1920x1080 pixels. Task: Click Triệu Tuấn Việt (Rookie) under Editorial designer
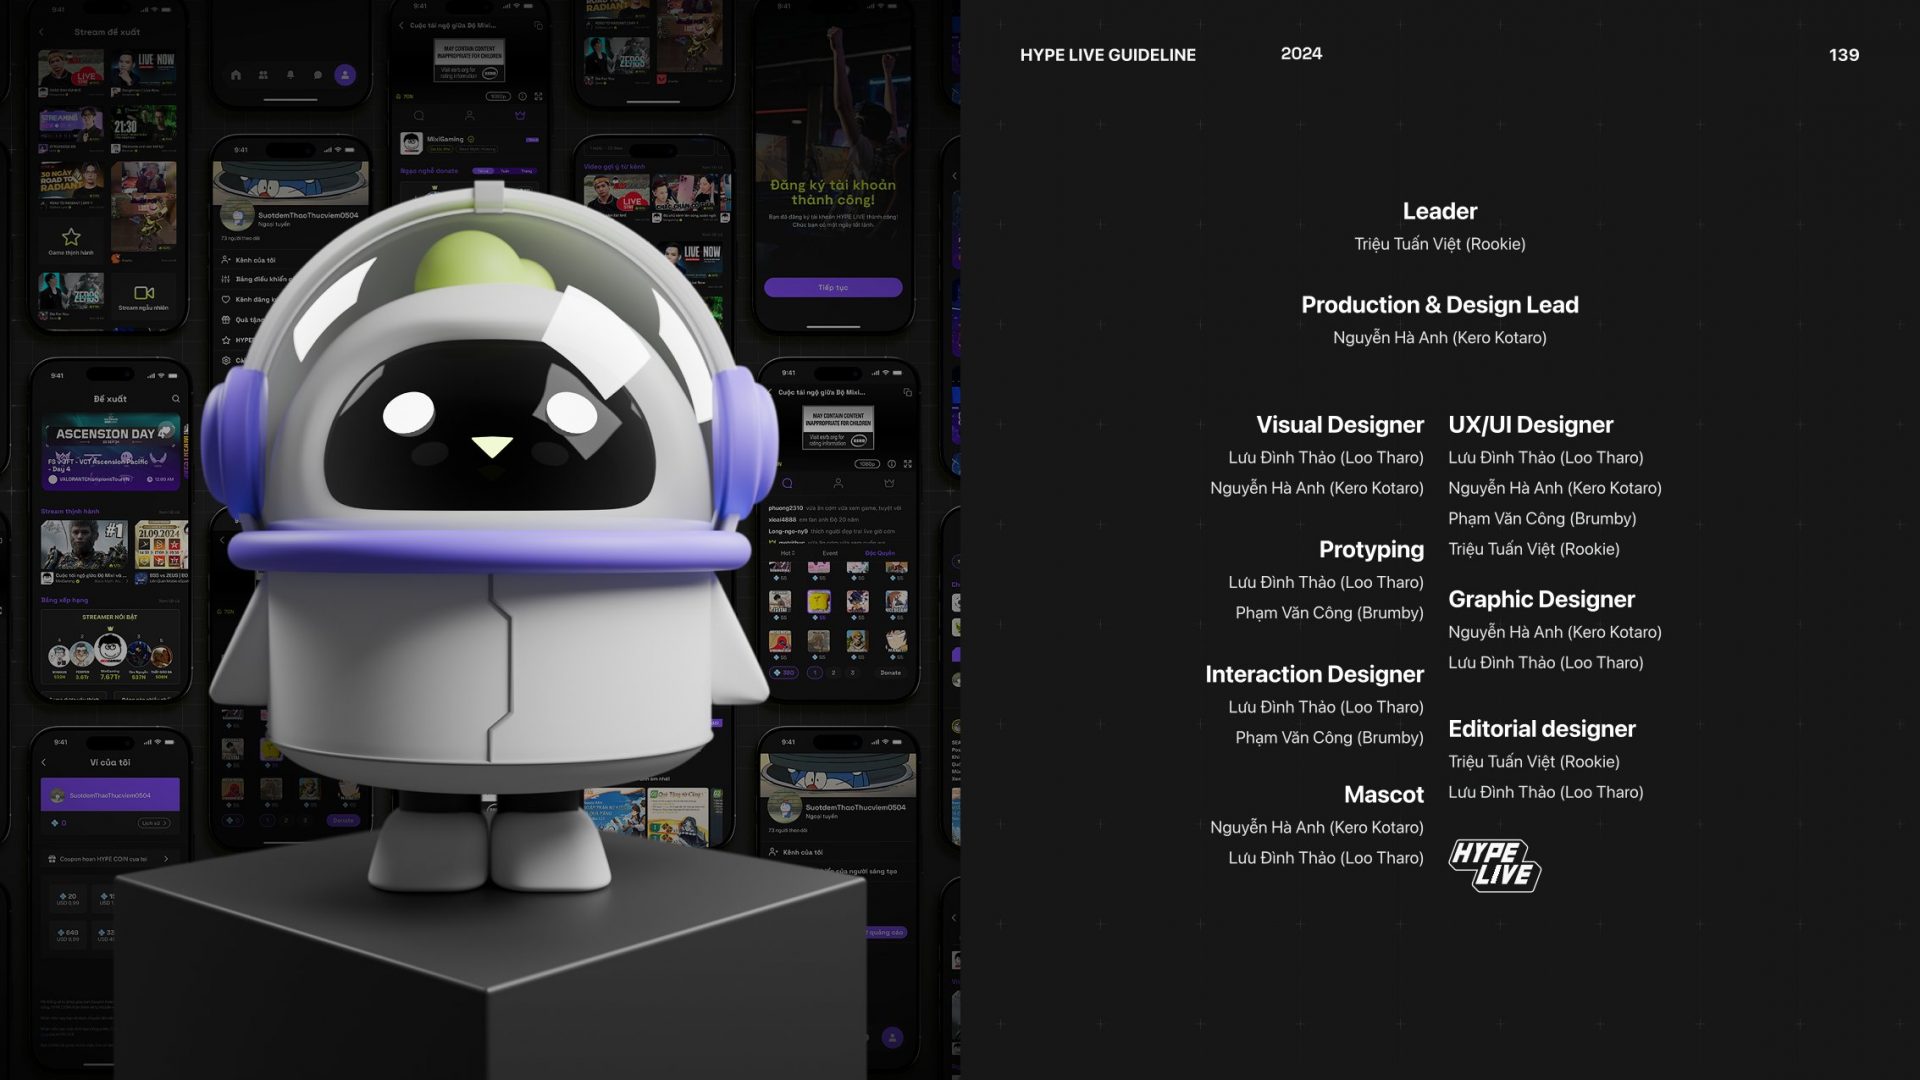pos(1534,762)
